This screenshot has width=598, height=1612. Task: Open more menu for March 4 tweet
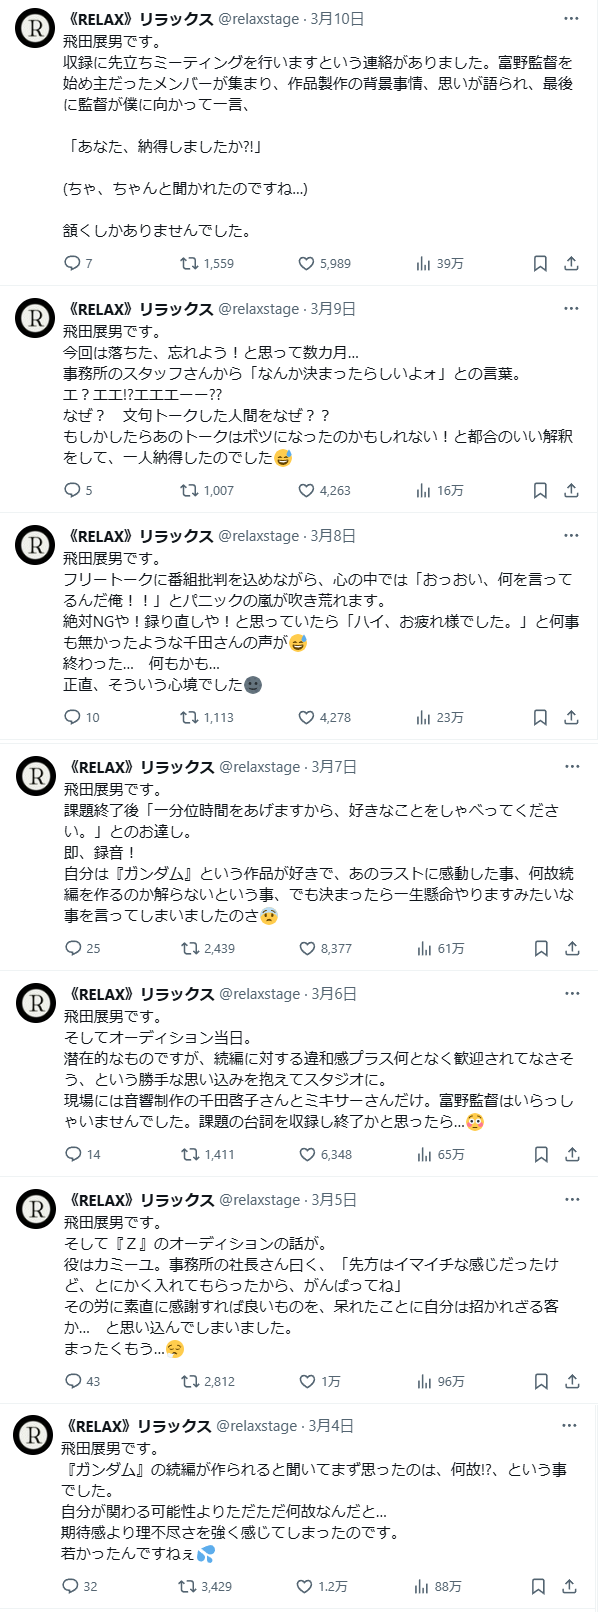pyautogui.click(x=570, y=1426)
